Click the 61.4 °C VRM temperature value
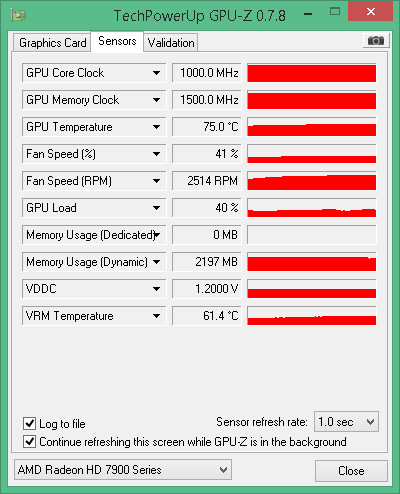The height and width of the screenshot is (494, 400). (x=207, y=316)
